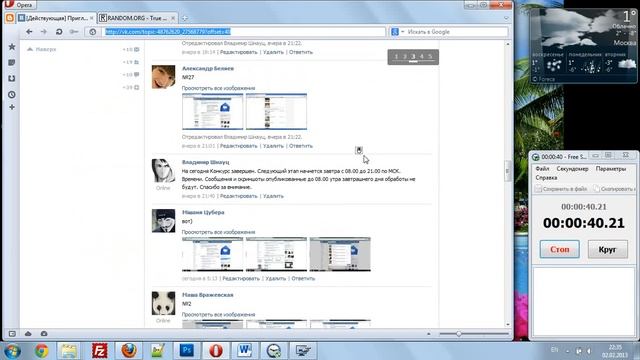Open a new tab with the plus button
This screenshot has height=360, width=640.
184,18
